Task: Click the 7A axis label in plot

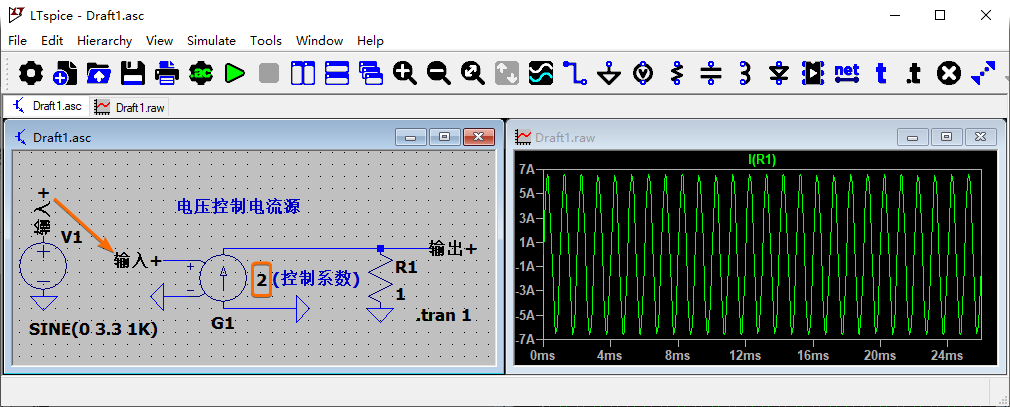Action: click(527, 169)
